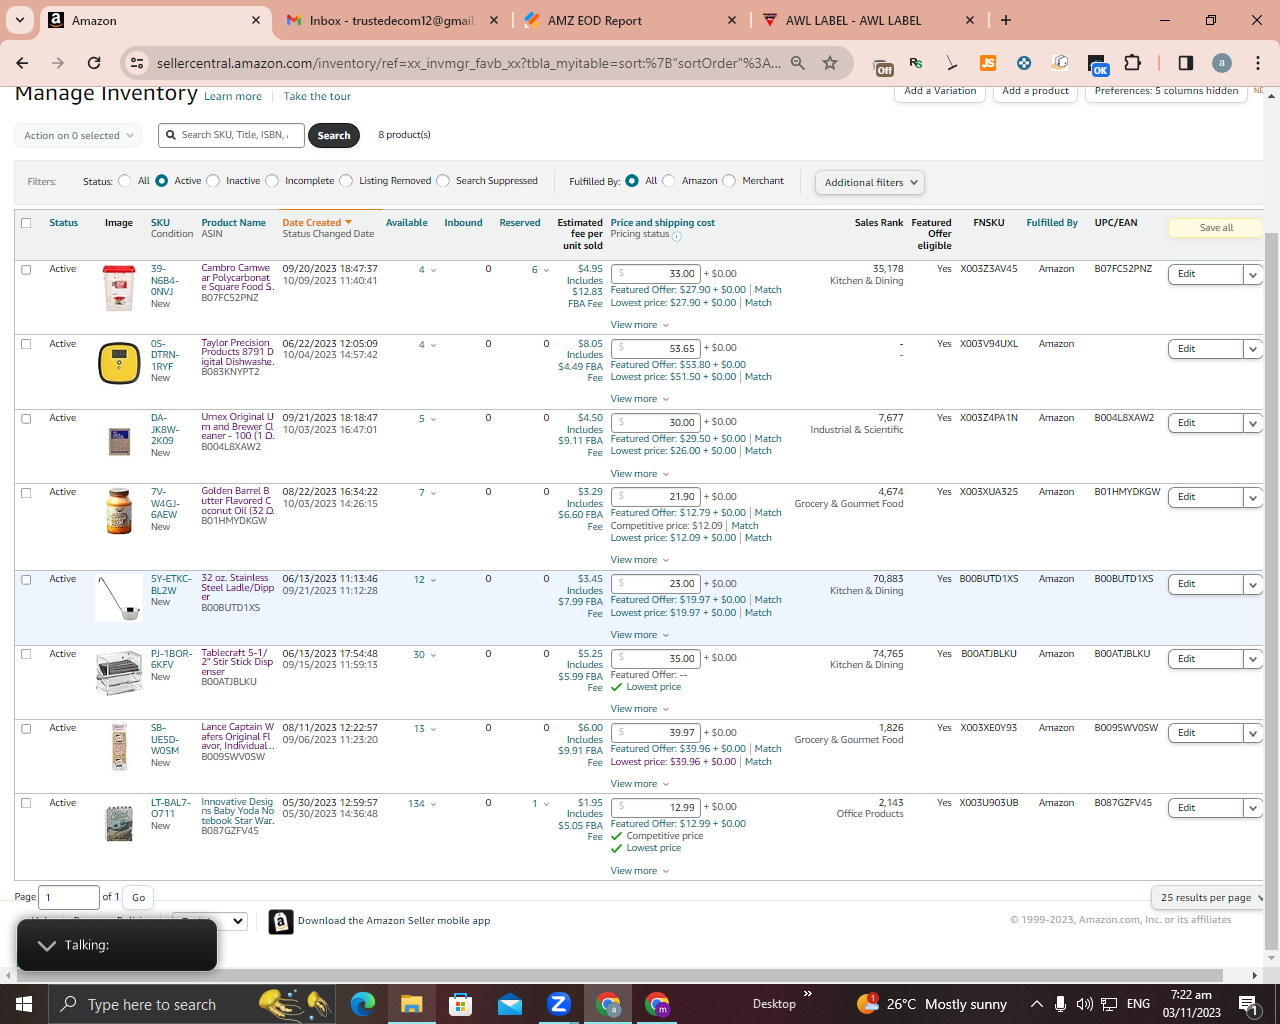Screen dimensions: 1280x1024
Task: Open the Chrome profile avatar
Action: [x=1222, y=63]
